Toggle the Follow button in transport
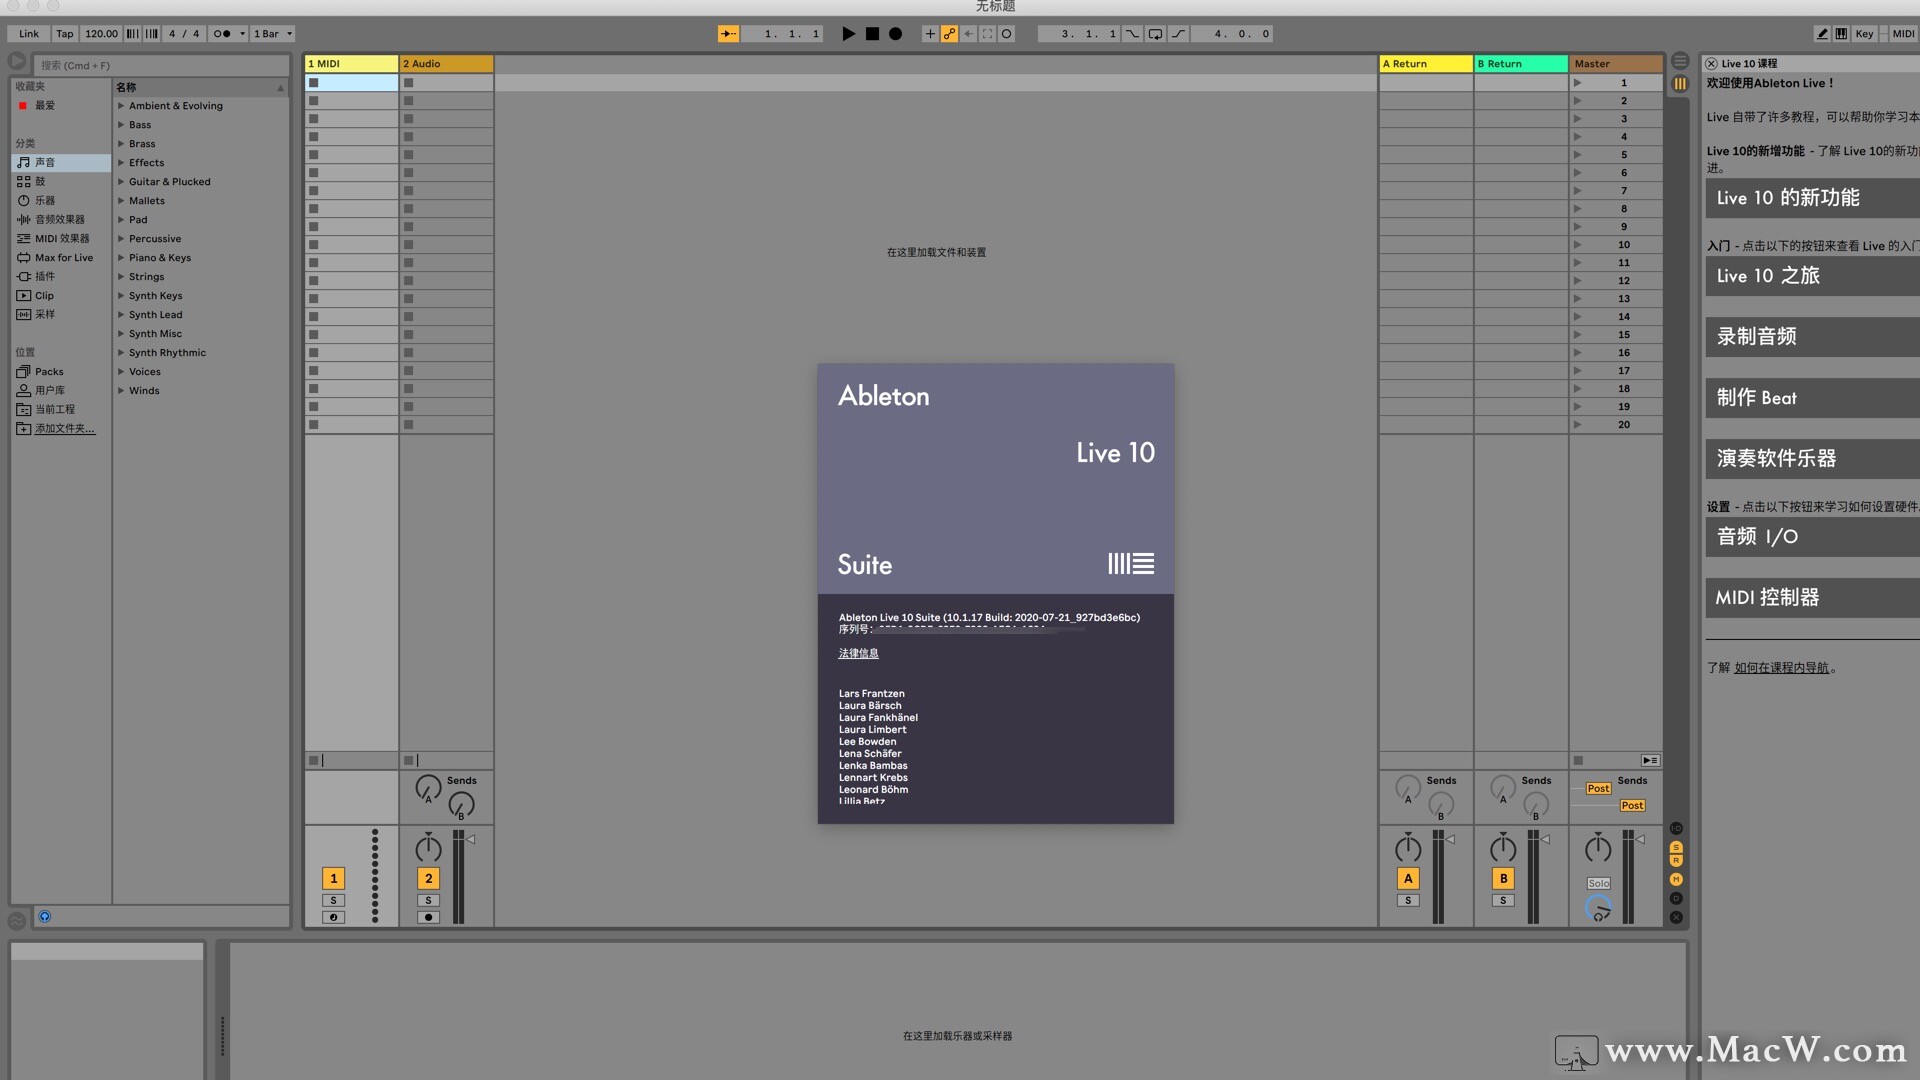This screenshot has width=1920, height=1080. point(728,33)
